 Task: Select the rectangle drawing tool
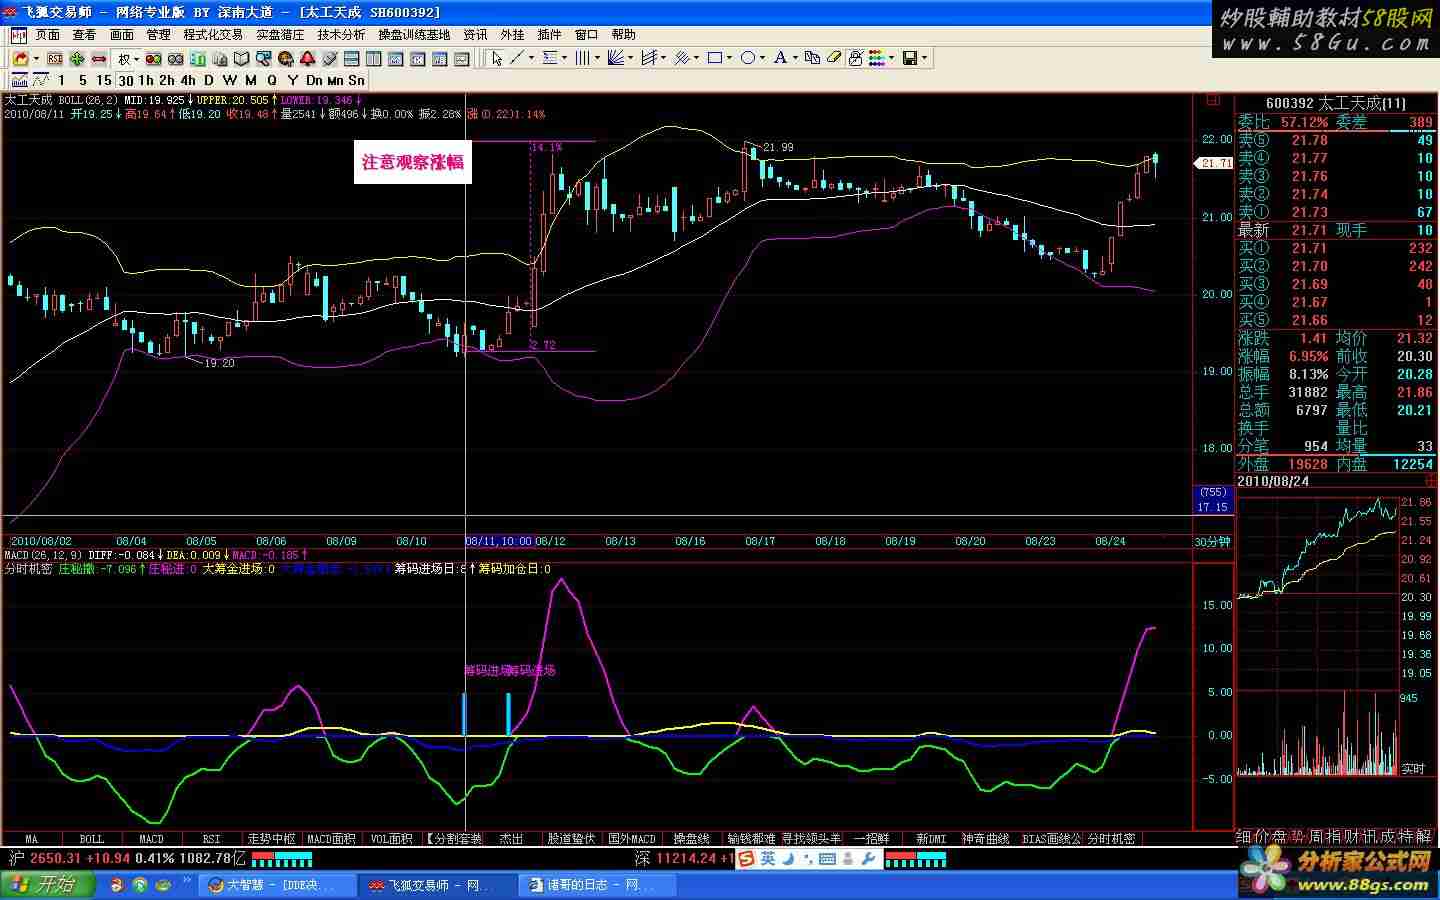click(714, 58)
